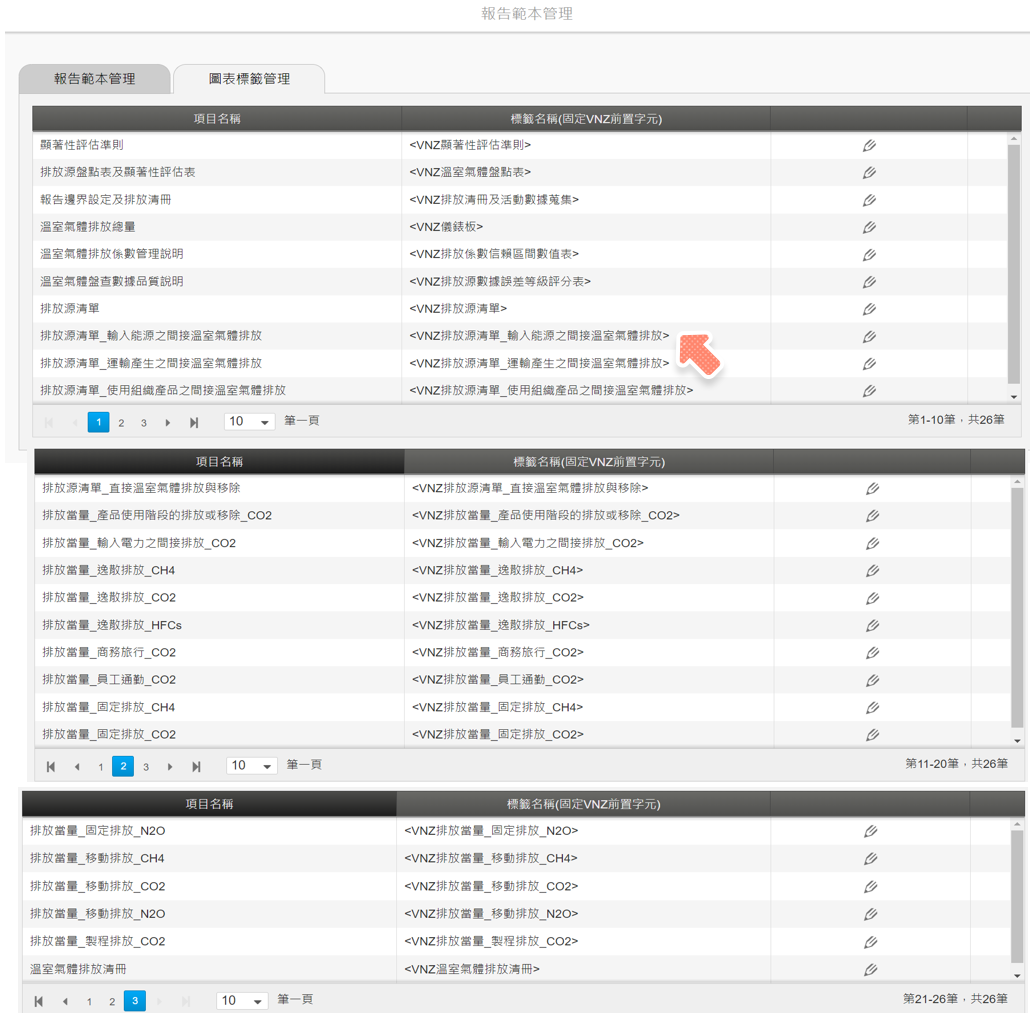This screenshot has width=1030, height=1017.
Task: Select page 3 in 第11-20筆 pager
Action: tap(146, 767)
